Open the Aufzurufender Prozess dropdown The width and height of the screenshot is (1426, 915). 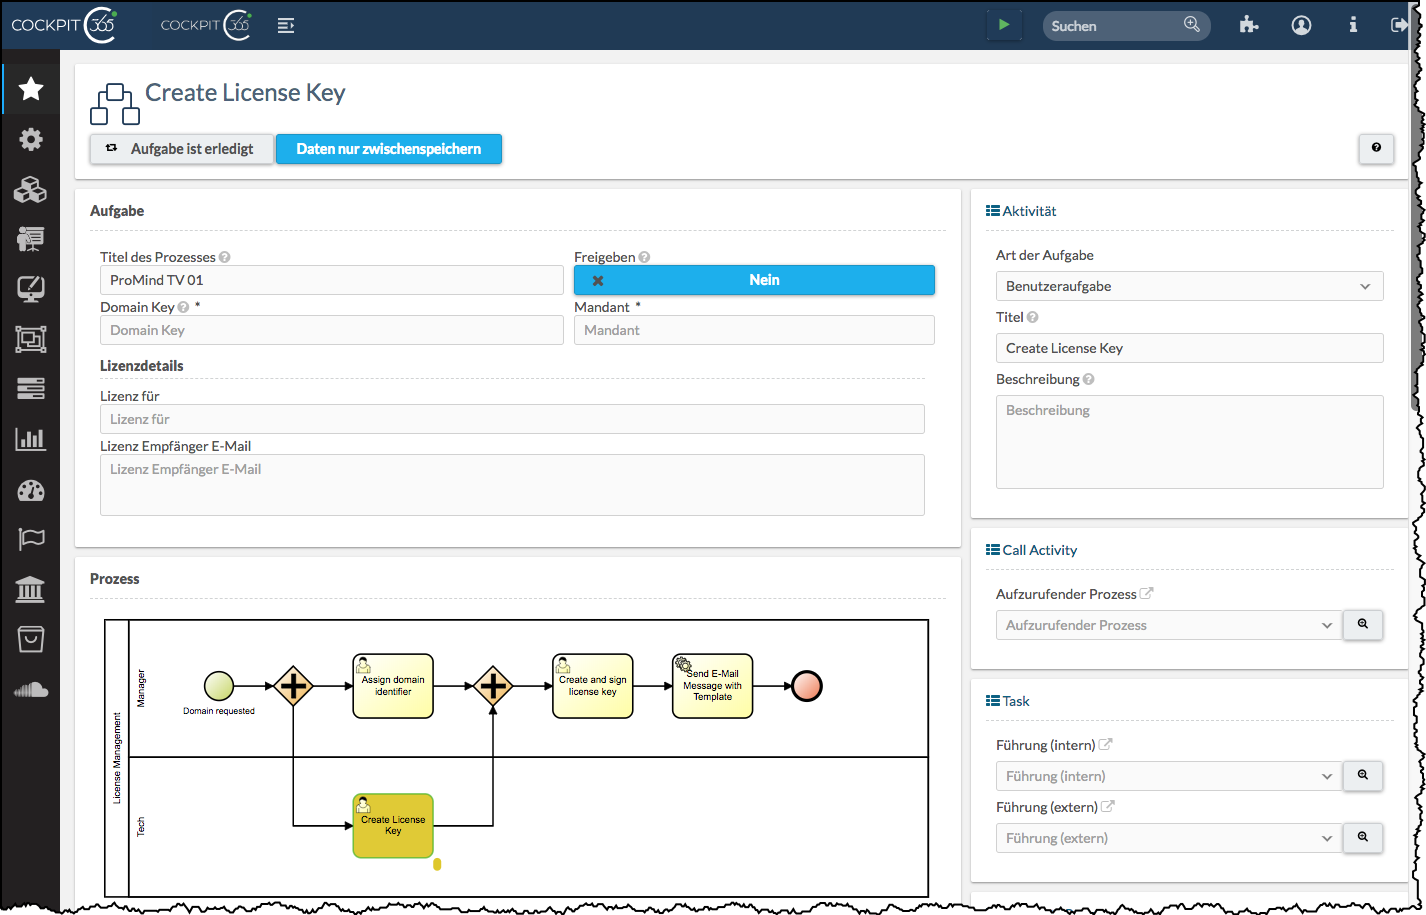tap(1168, 625)
